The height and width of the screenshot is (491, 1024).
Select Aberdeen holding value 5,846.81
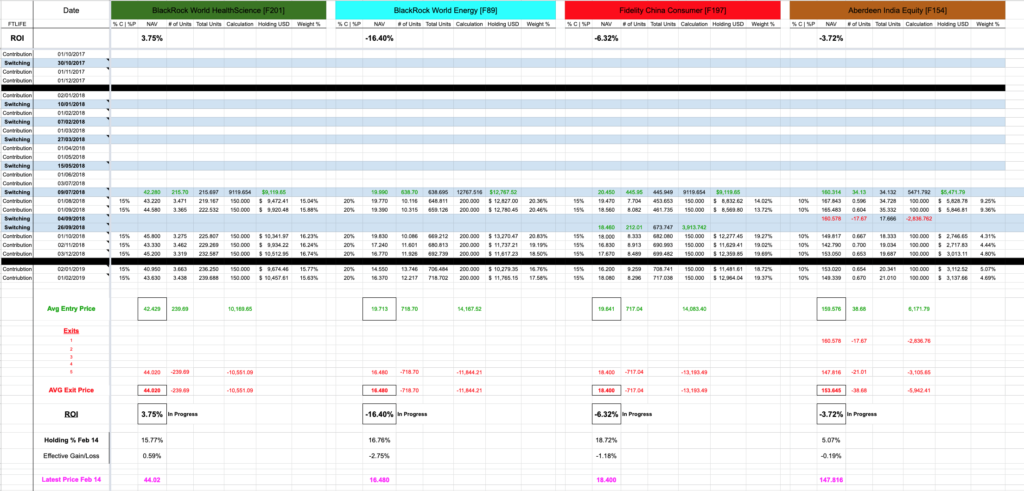tap(953, 210)
